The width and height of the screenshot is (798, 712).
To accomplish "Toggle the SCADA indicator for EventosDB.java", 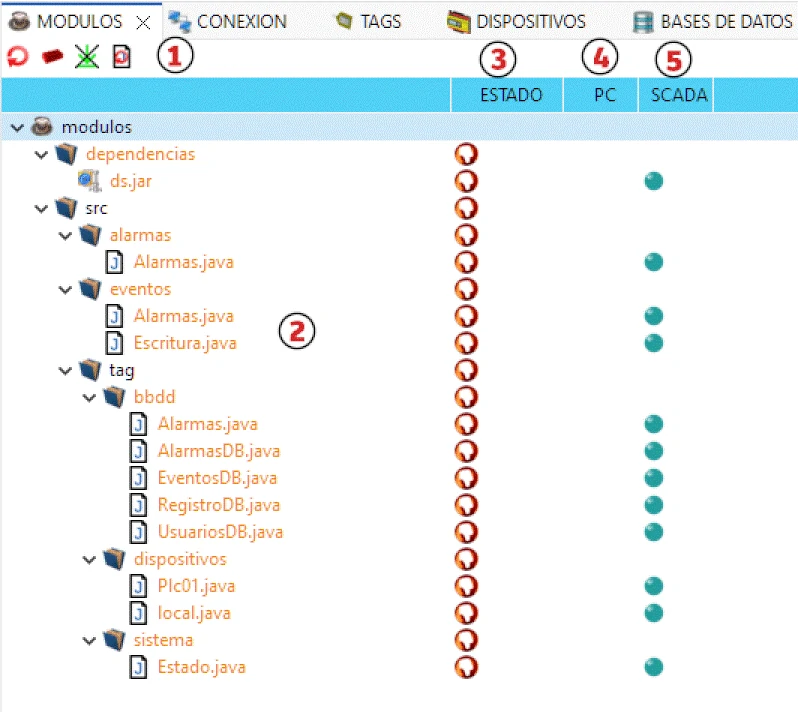I will point(654,478).
